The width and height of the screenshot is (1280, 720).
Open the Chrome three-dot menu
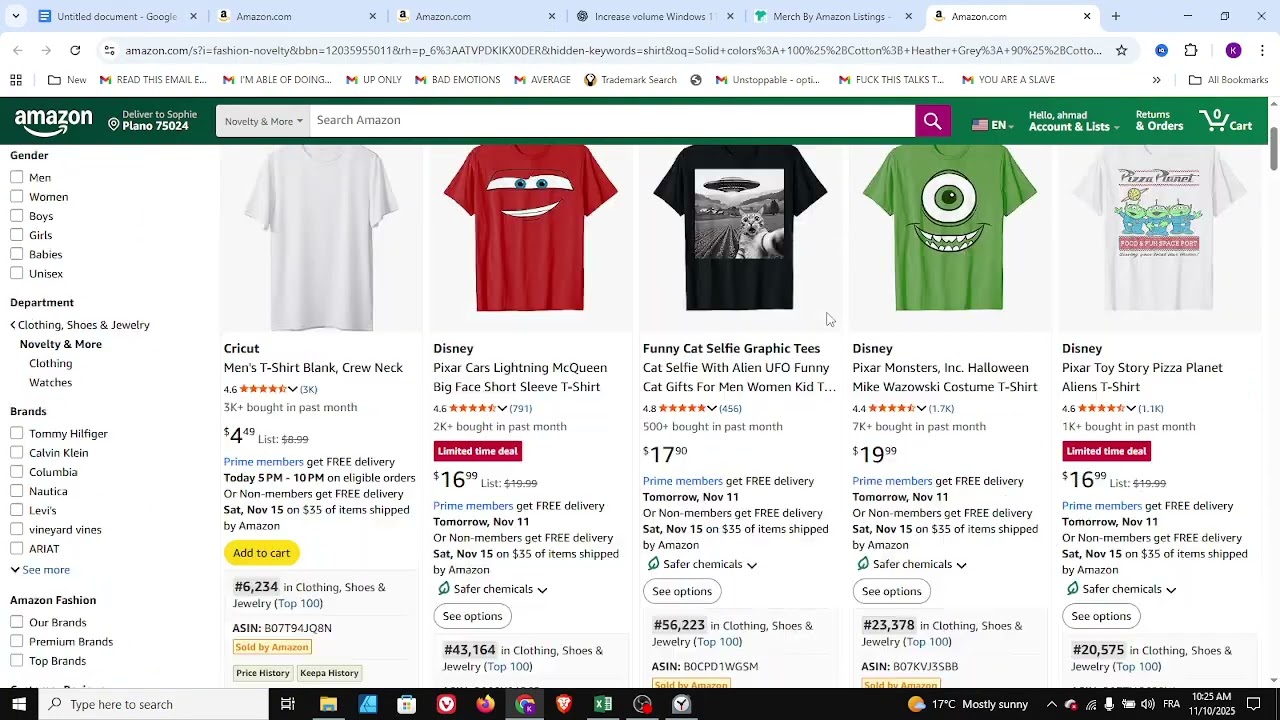click(x=1262, y=50)
